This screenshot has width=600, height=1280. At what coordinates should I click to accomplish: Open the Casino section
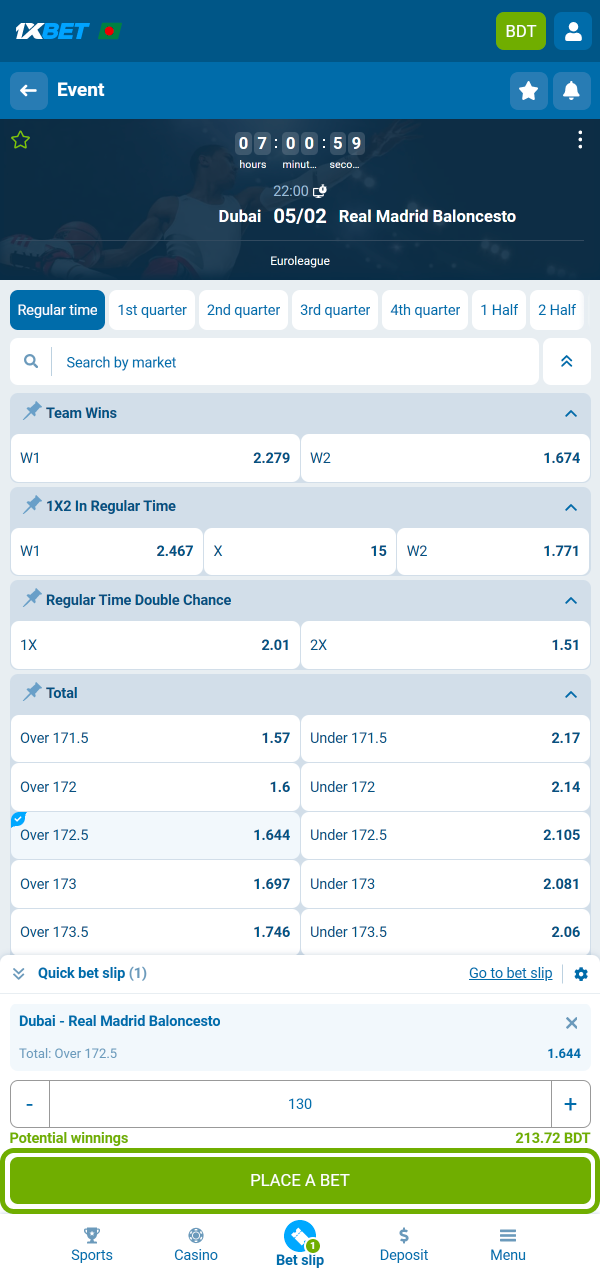tap(195, 1243)
